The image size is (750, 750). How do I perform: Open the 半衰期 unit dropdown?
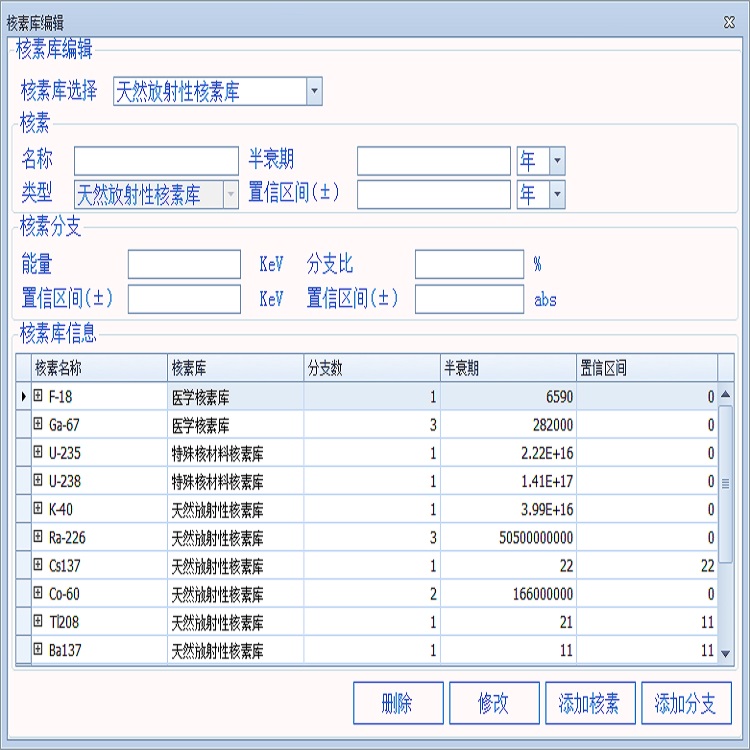(557, 161)
